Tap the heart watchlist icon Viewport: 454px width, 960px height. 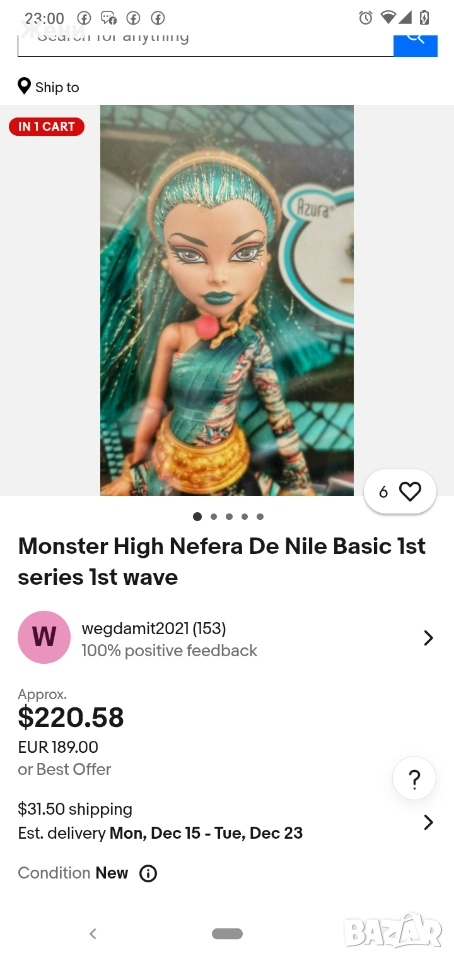pos(410,492)
